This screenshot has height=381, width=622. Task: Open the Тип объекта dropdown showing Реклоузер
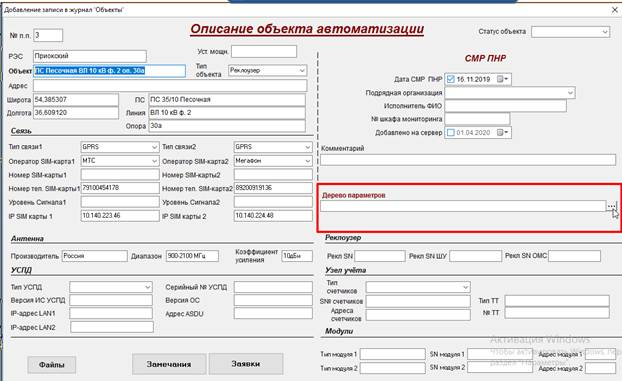[x=302, y=70]
